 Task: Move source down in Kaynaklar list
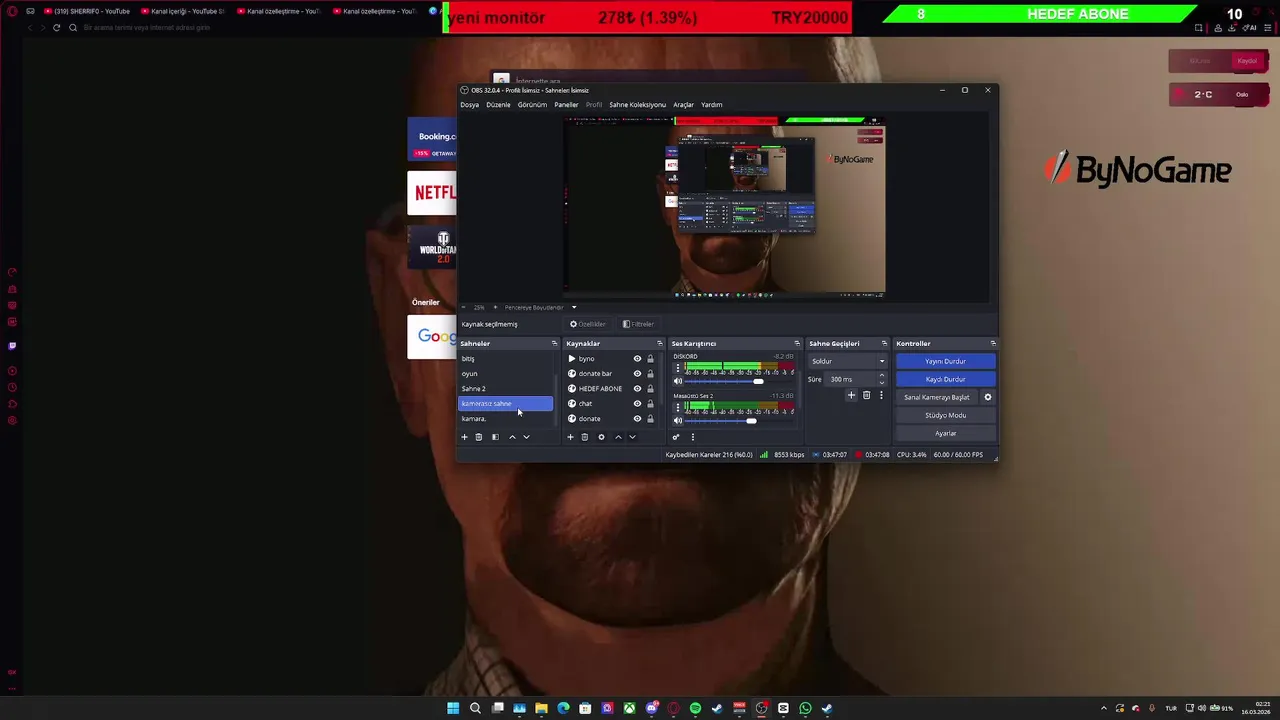coord(632,437)
